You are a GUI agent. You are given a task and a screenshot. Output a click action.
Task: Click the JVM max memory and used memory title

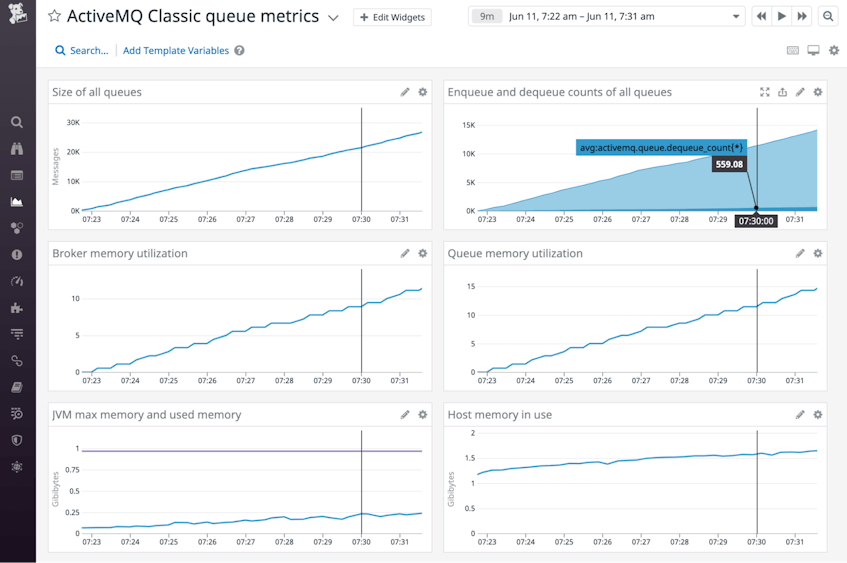click(x=146, y=415)
